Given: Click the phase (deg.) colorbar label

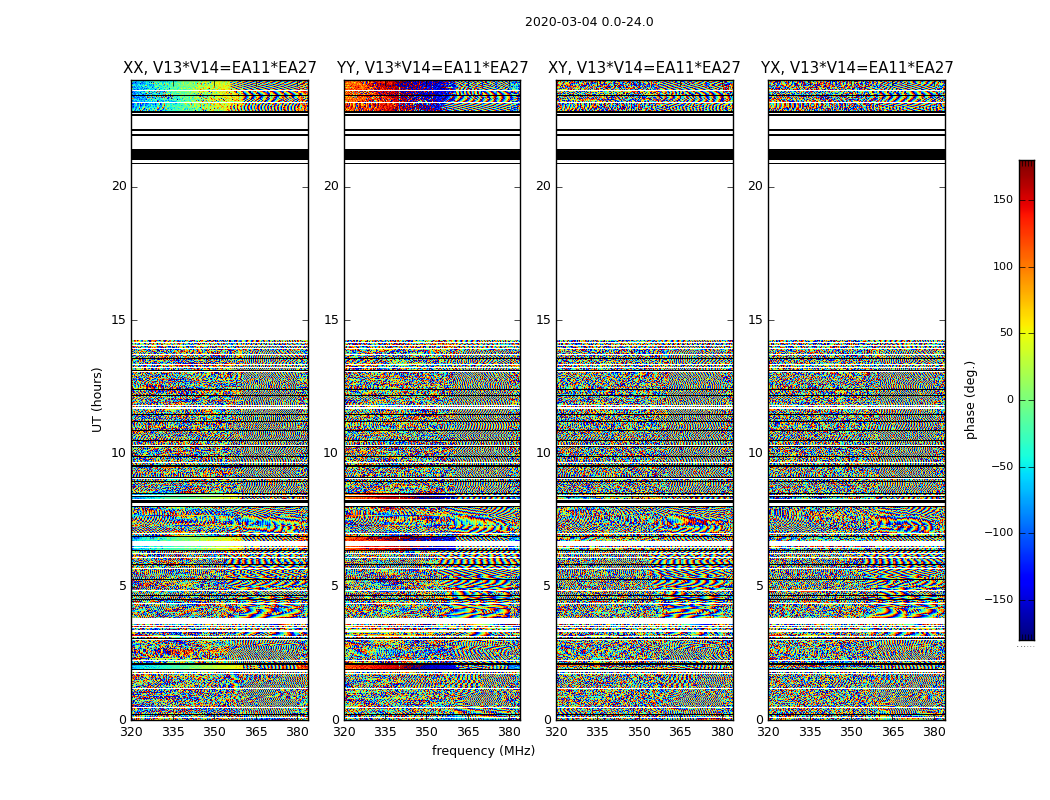Looking at the screenshot, I should 970,400.
